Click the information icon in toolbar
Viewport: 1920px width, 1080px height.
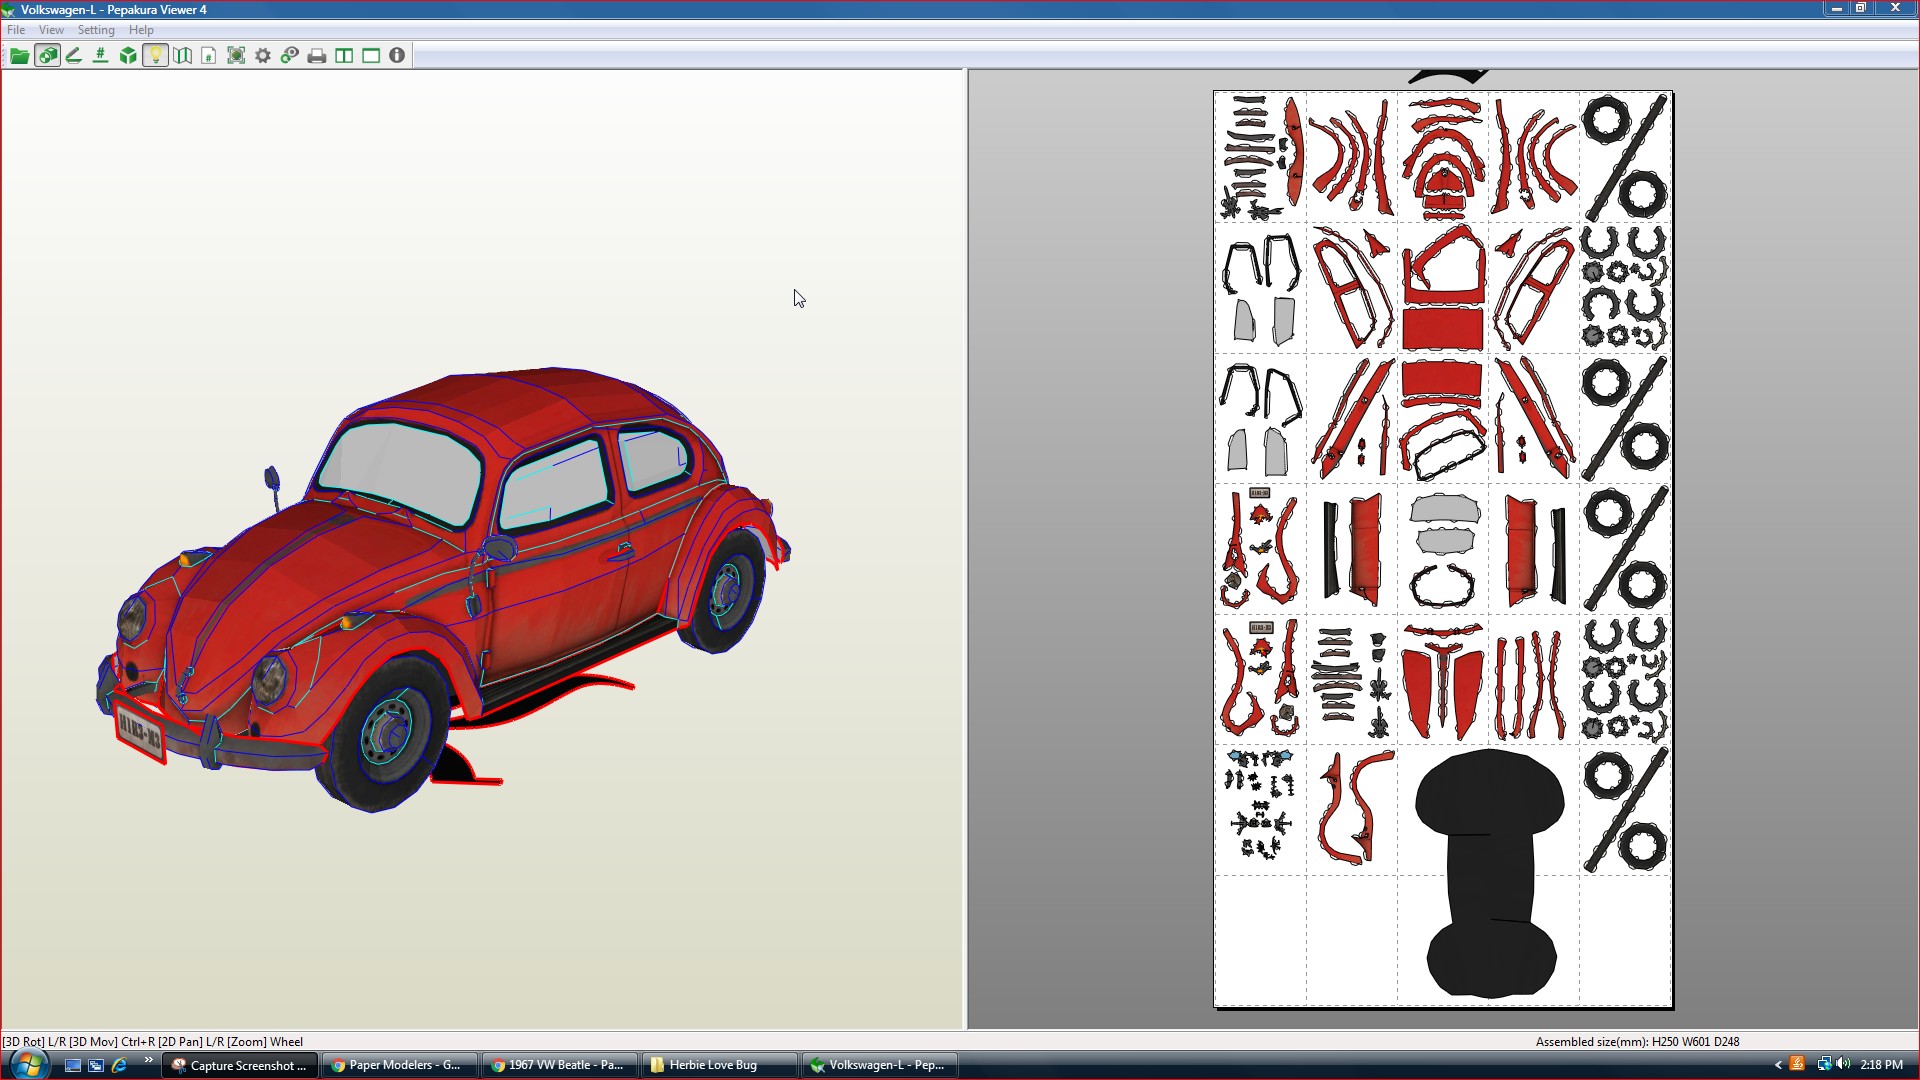pyautogui.click(x=397, y=56)
